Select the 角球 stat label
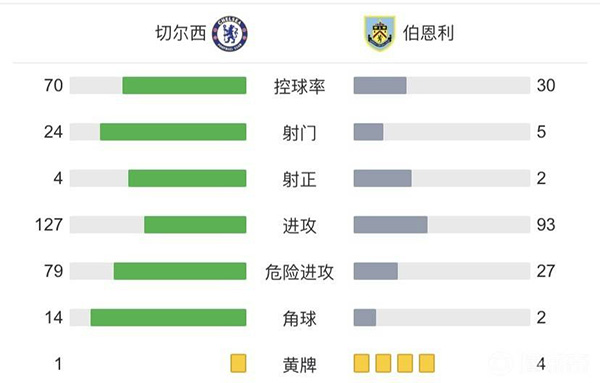This screenshot has height=383, width=600. tap(300, 319)
